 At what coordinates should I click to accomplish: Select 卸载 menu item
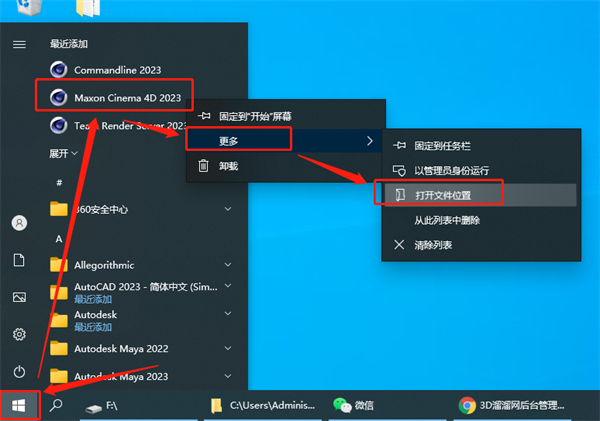(286, 166)
